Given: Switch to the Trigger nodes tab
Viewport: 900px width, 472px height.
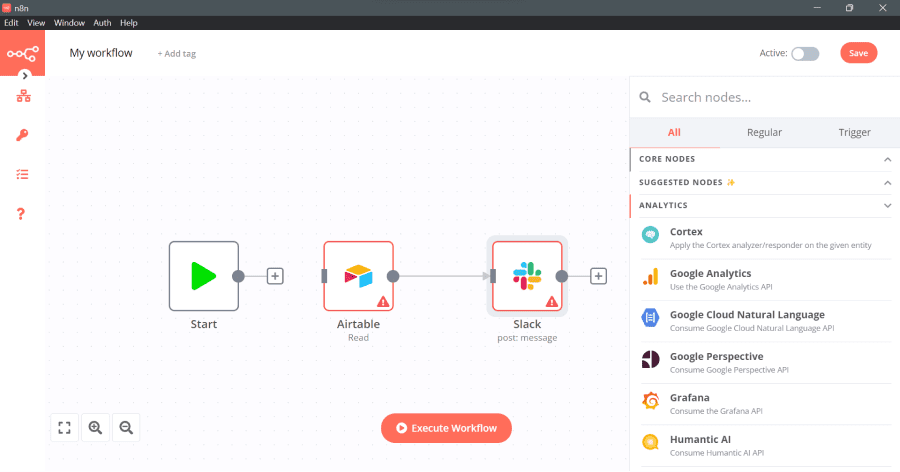Looking at the screenshot, I should point(855,133).
